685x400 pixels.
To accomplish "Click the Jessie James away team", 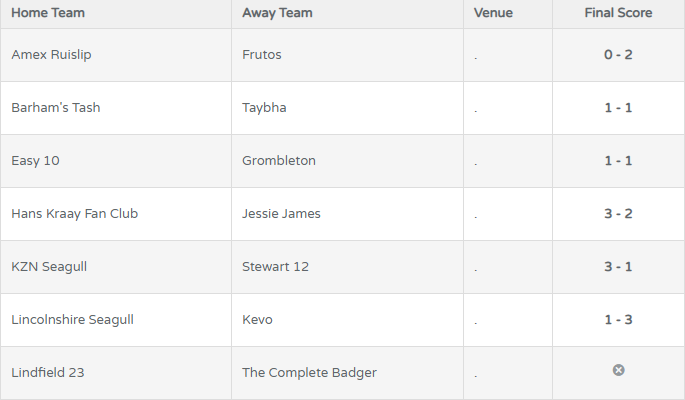I will tap(281, 214).
